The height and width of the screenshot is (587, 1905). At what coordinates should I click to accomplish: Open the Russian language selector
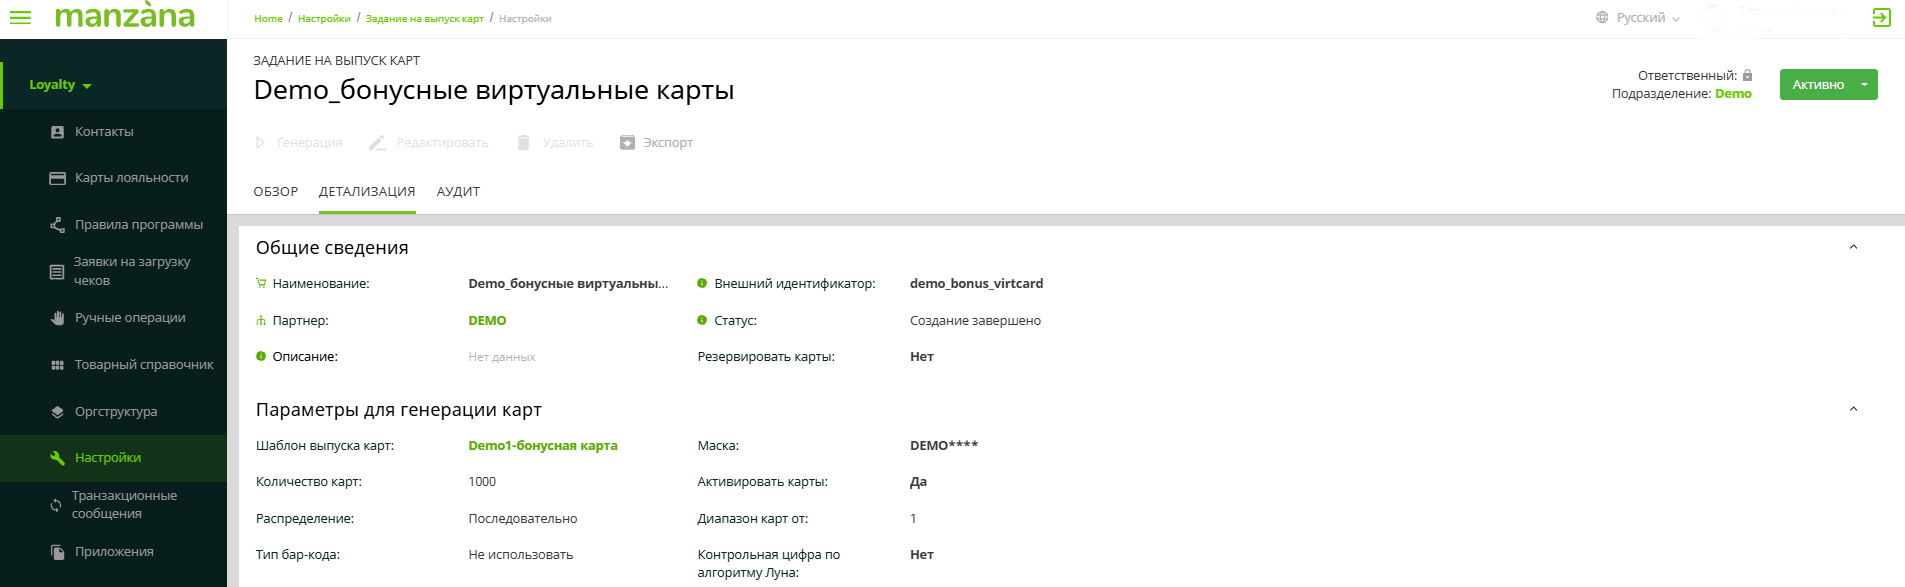click(x=1638, y=18)
